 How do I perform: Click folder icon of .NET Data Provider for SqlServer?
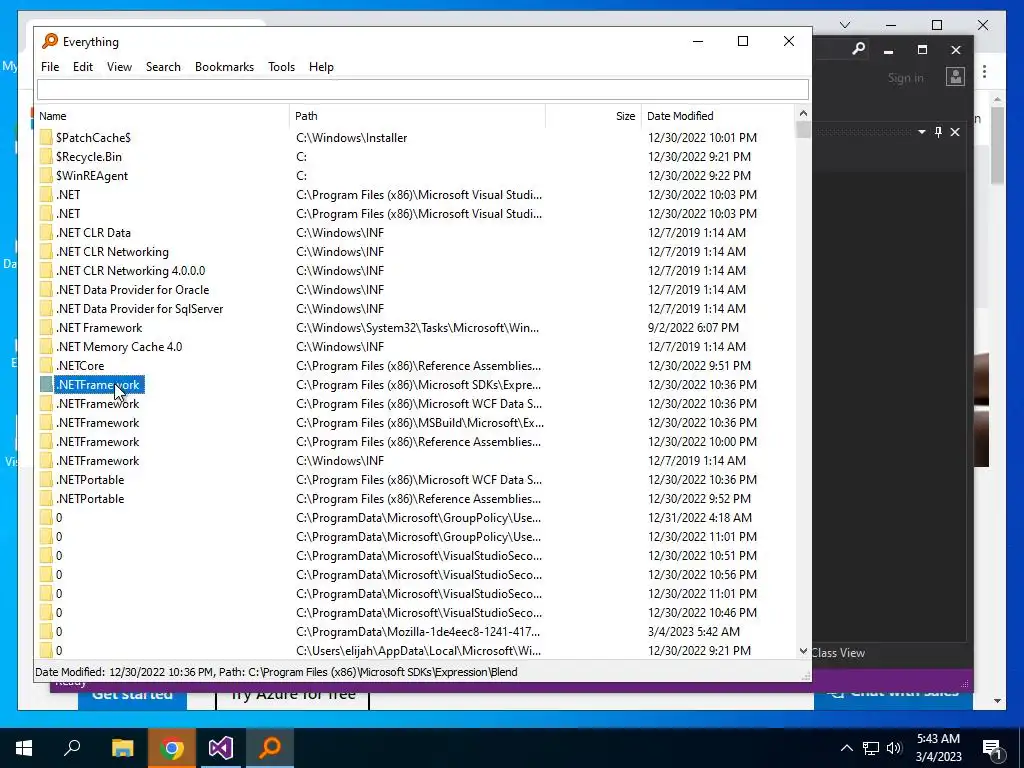46,308
